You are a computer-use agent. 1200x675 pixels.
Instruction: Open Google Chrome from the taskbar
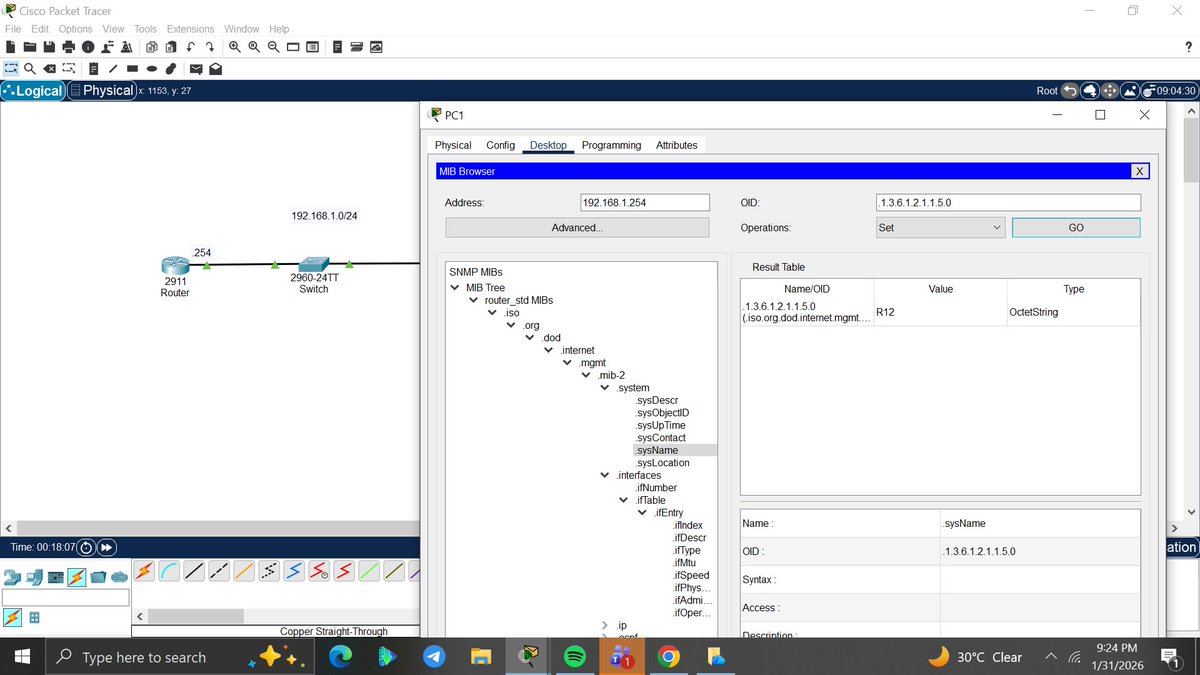tap(669, 657)
